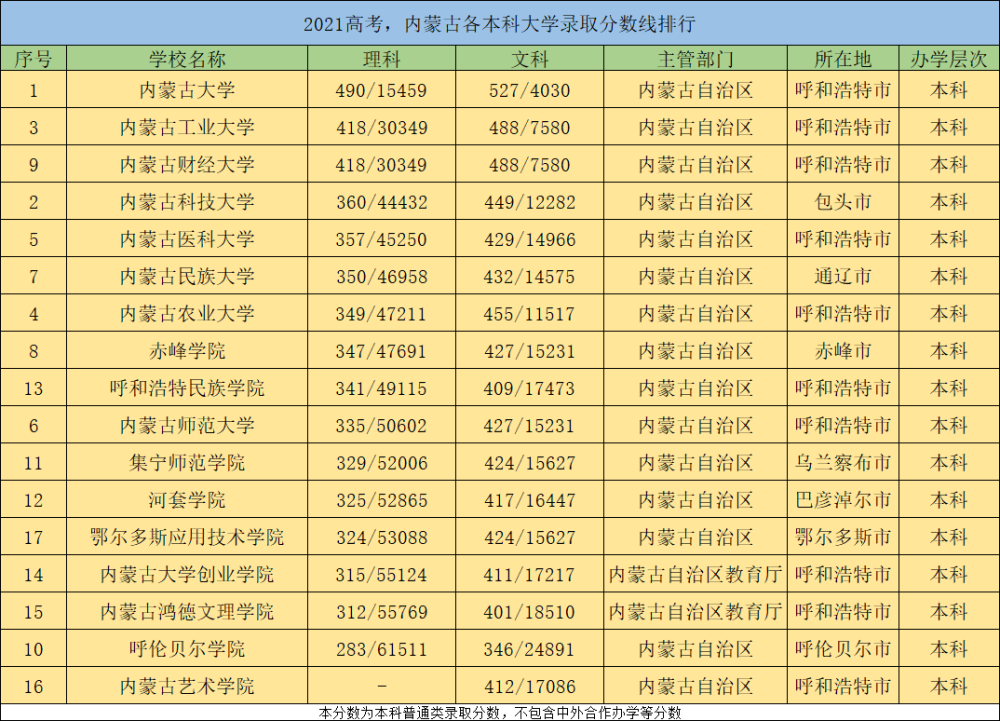Click the liberal arts score '429/14966'
Image resolution: width=1000 pixels, height=721 pixels.
529,240
